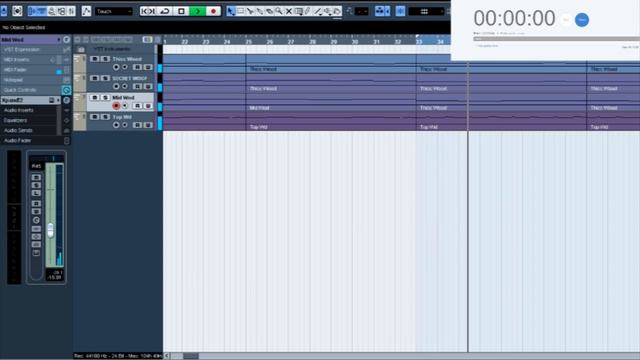Enable Write automation on Thicc Wood track
The image size is (640, 360).
pyautogui.click(x=148, y=67)
